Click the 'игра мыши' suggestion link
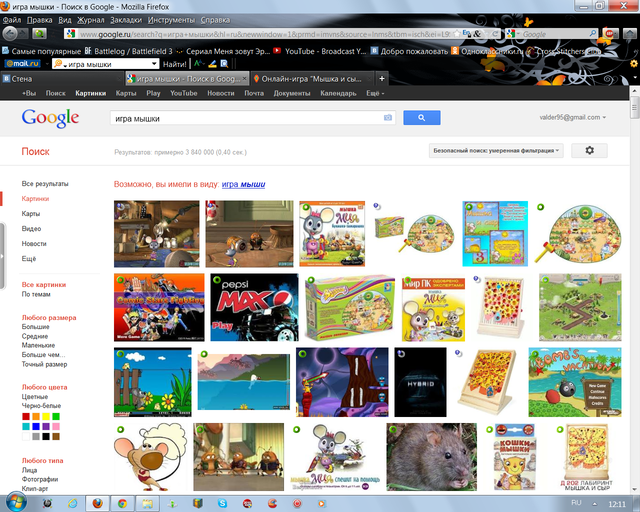This screenshot has width=640, height=512. pos(243,185)
